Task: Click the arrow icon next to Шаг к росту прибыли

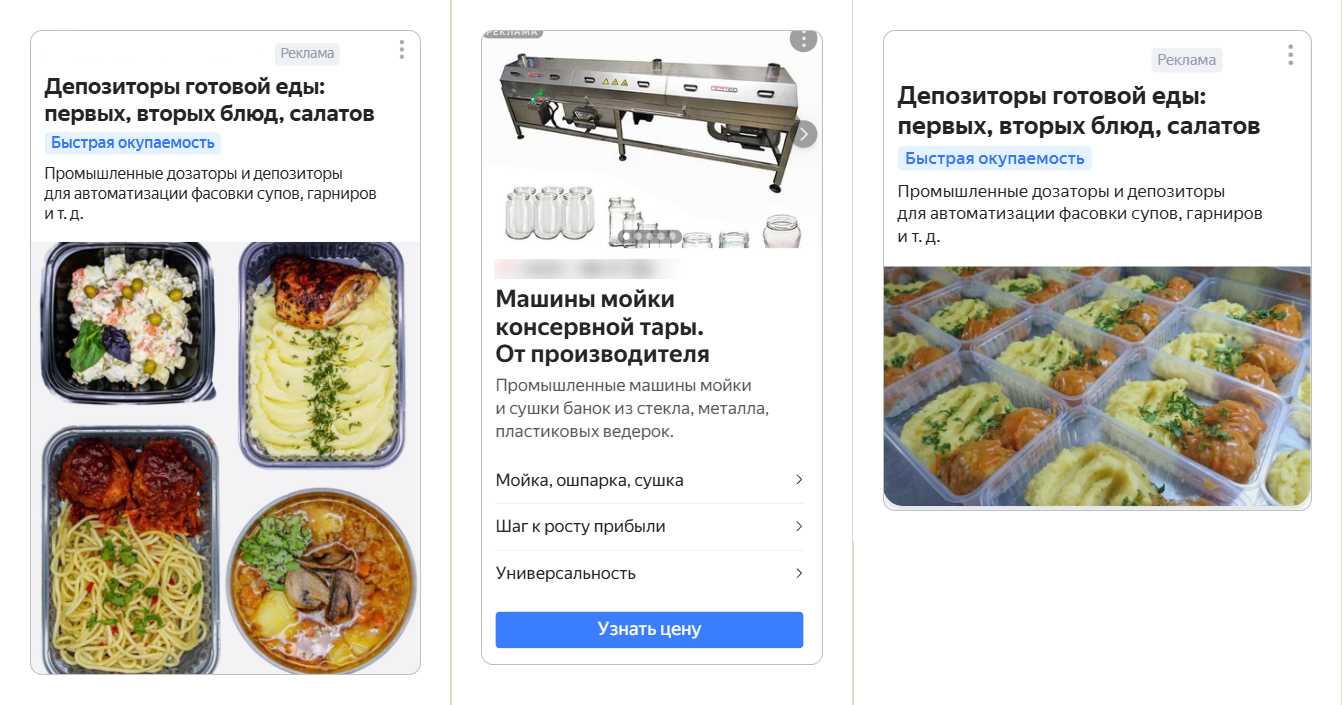Action: tap(799, 526)
